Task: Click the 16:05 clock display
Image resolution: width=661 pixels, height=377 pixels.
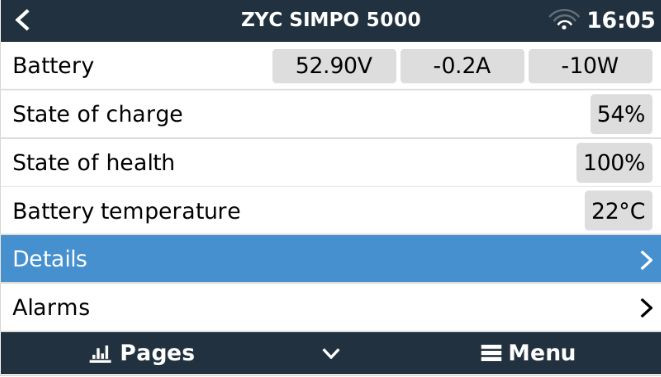Action: pyautogui.click(x=621, y=20)
